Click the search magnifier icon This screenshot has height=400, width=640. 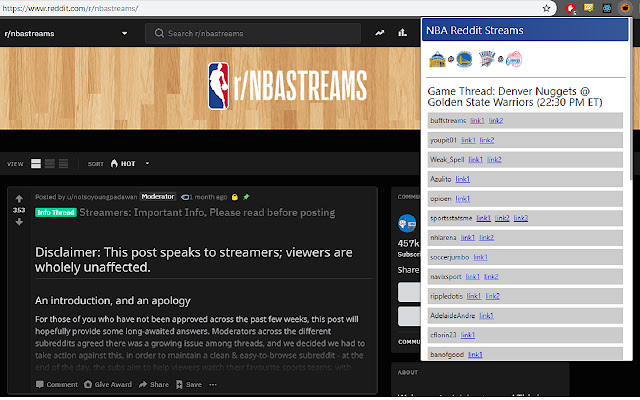[159, 33]
